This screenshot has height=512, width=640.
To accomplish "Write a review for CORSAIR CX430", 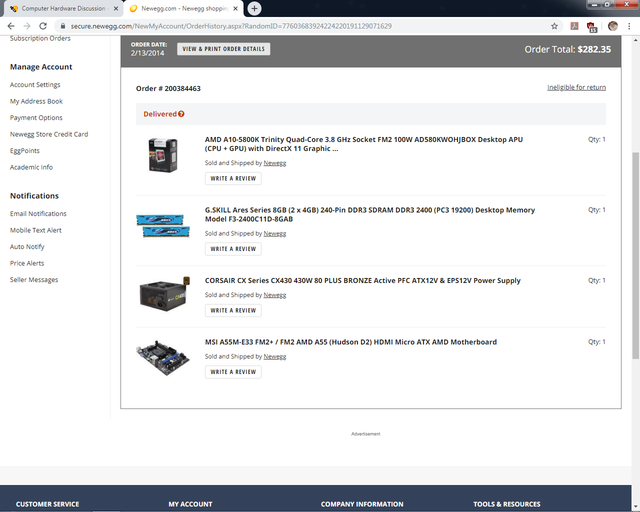I will (x=233, y=310).
